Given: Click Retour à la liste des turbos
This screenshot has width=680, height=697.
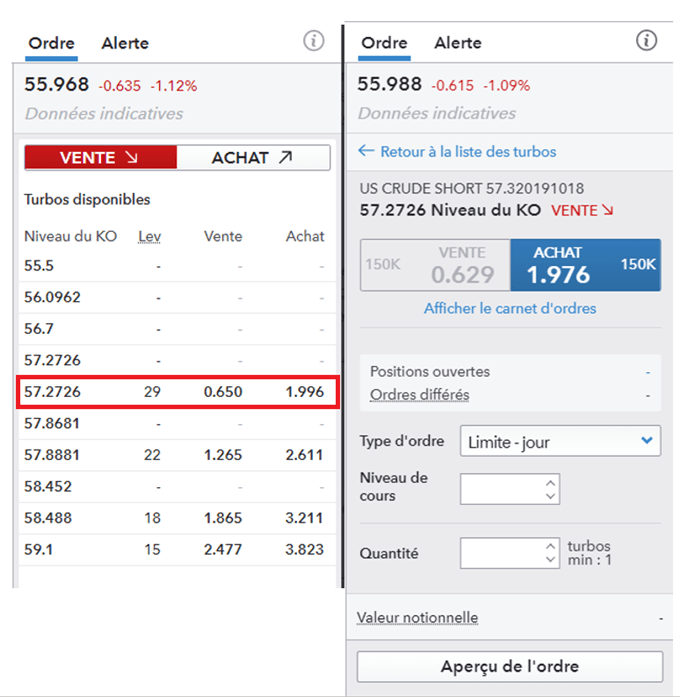Looking at the screenshot, I should [x=457, y=152].
